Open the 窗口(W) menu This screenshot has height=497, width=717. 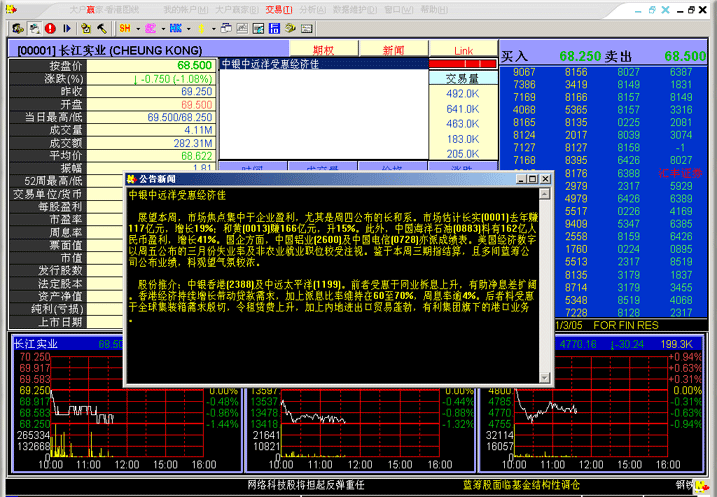coord(399,10)
